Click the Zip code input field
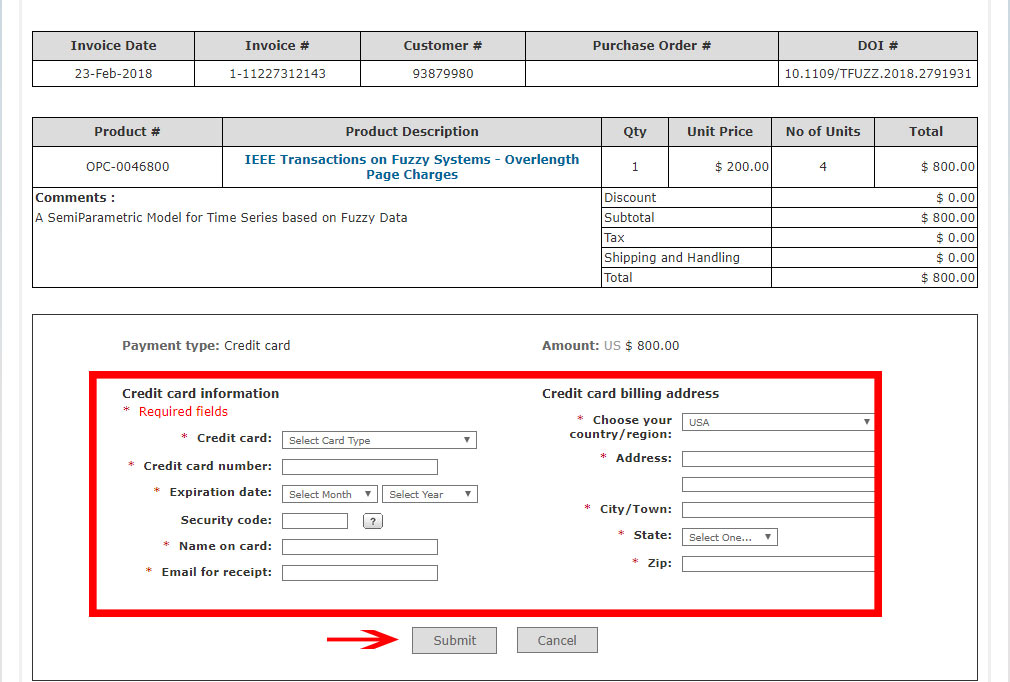Image resolution: width=1010 pixels, height=682 pixels. point(777,564)
